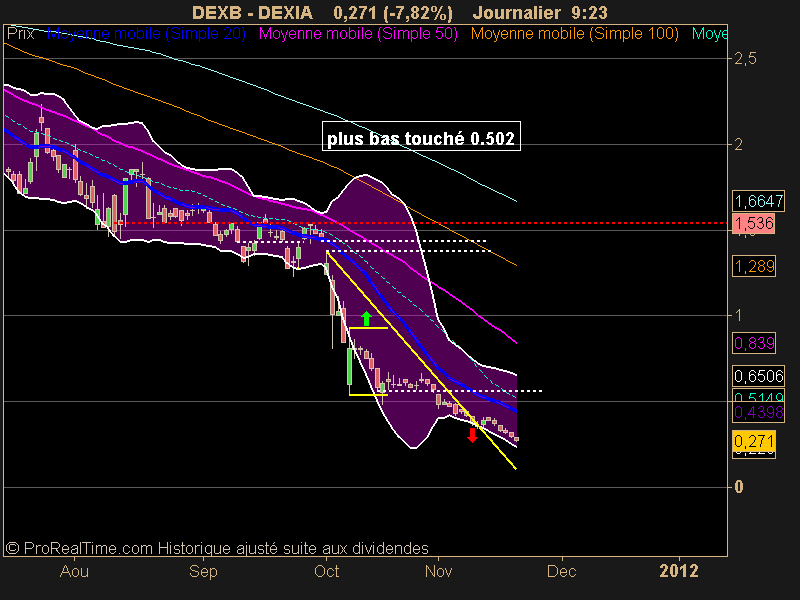The image size is (800, 600).
Task: Click the price axis label 0
Action: pos(739,487)
